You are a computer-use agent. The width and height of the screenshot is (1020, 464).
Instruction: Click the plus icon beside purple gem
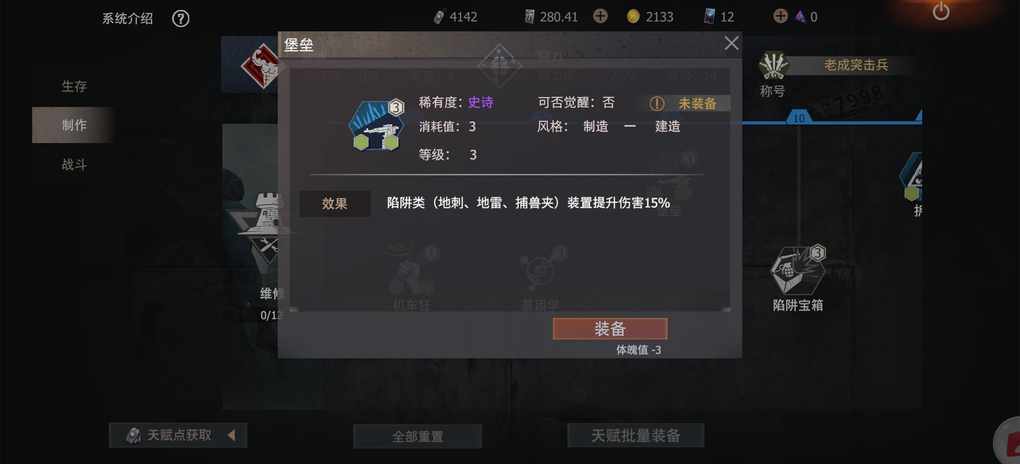(x=780, y=16)
